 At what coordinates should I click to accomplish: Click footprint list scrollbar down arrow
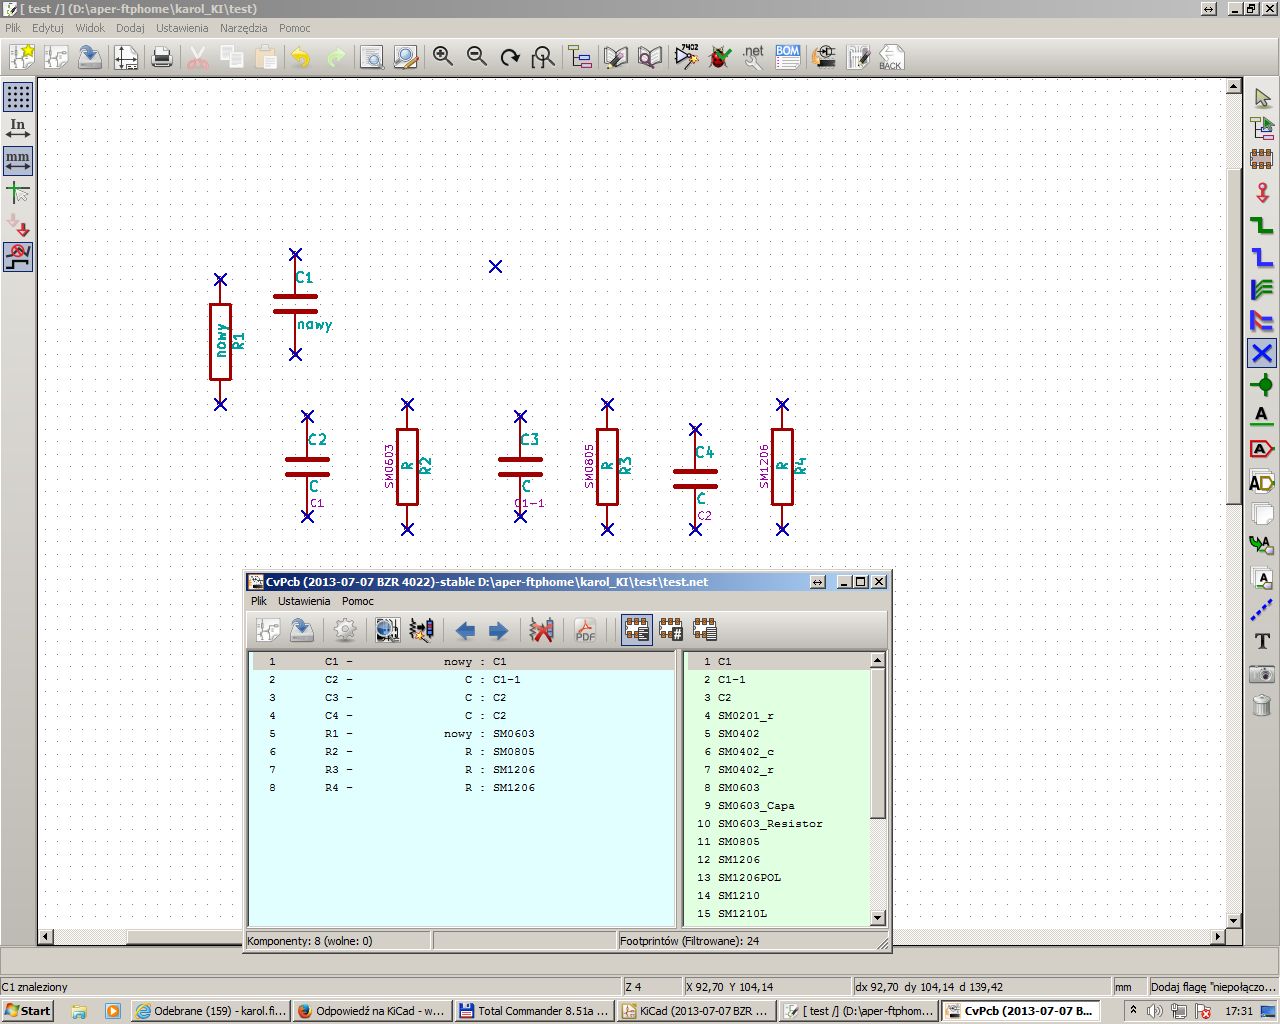877,918
